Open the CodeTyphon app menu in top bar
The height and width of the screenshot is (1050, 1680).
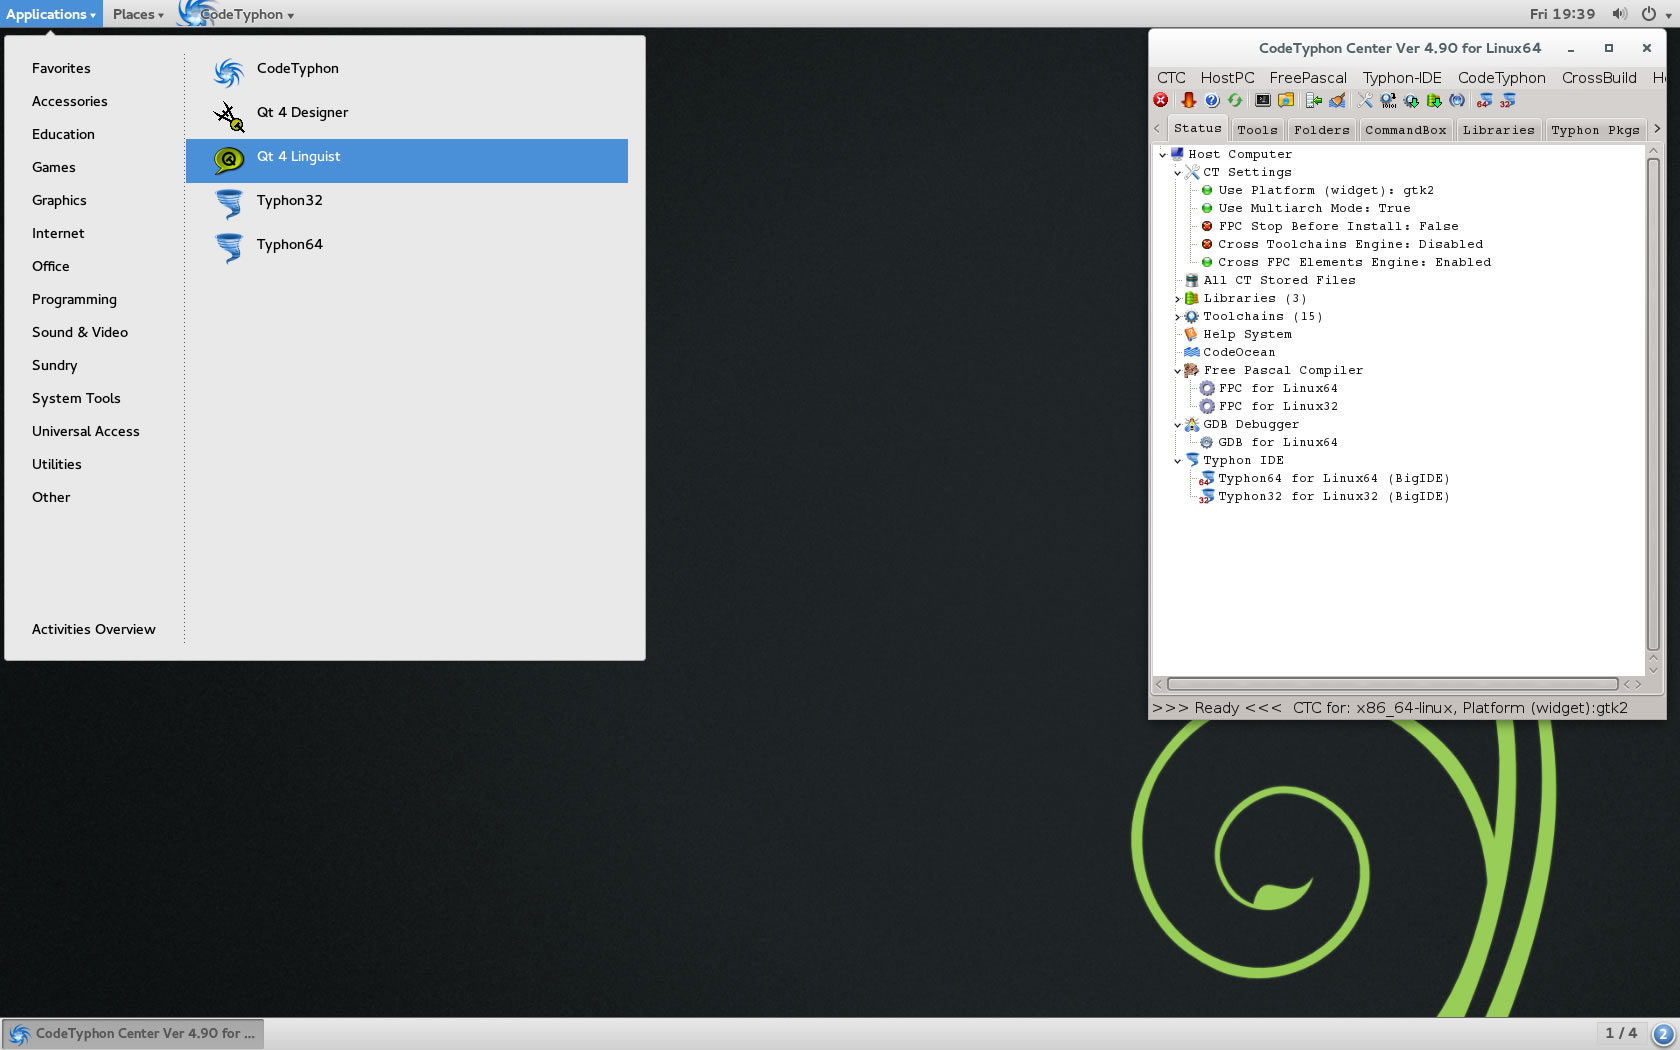238,14
